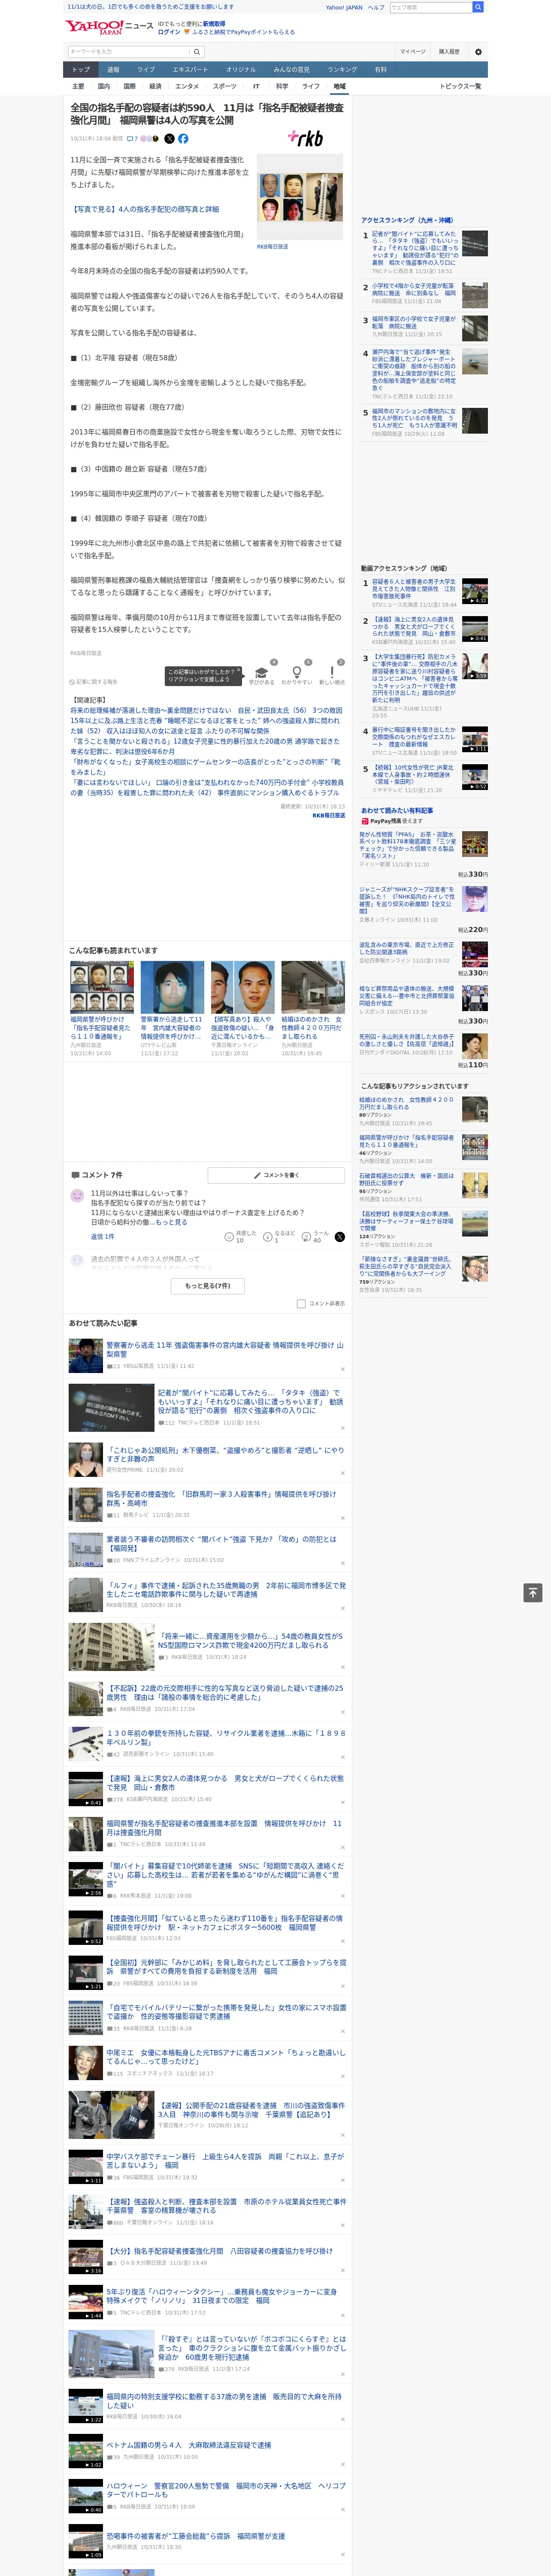Share the article on X
This screenshot has height=2576, width=551.
169,139
